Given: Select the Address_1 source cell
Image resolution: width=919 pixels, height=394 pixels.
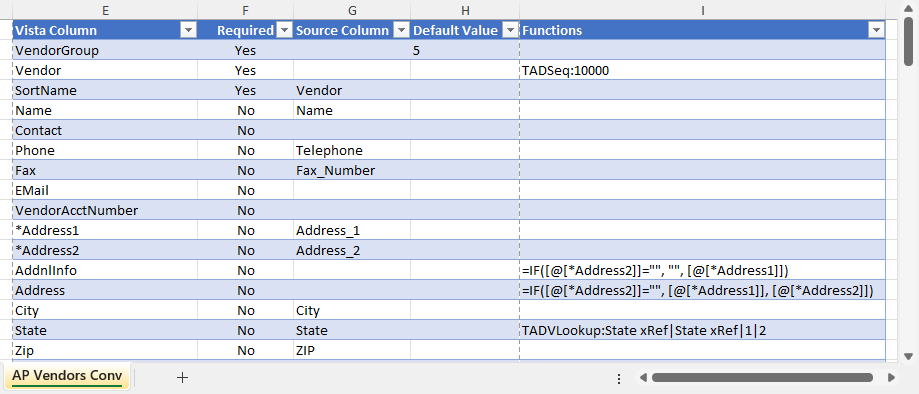Looking at the screenshot, I should 352,230.
